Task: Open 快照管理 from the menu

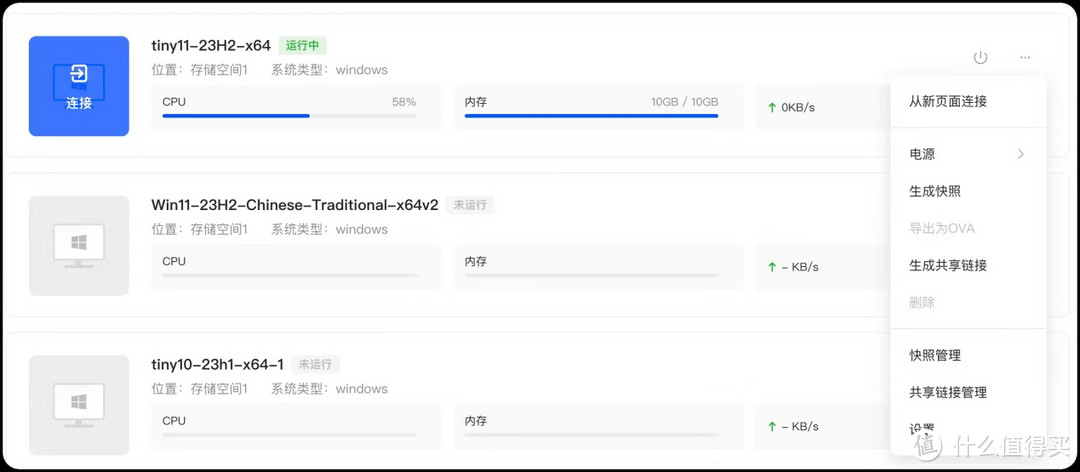Action: pyautogui.click(x=968, y=356)
